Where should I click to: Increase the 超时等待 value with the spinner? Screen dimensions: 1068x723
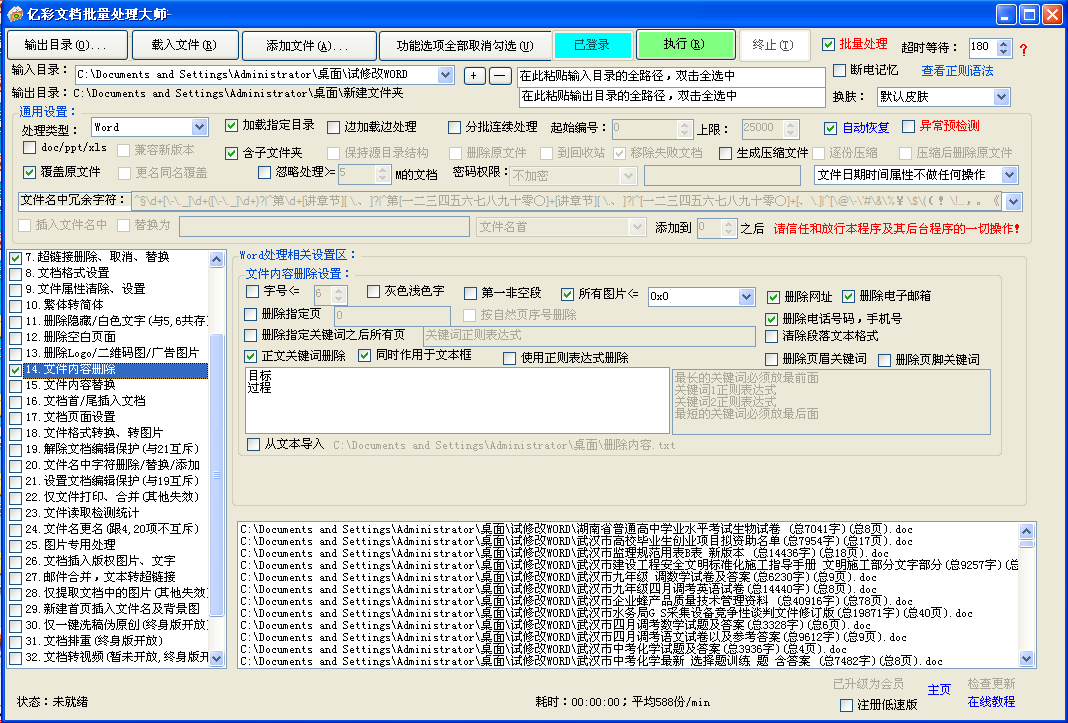point(1003,43)
